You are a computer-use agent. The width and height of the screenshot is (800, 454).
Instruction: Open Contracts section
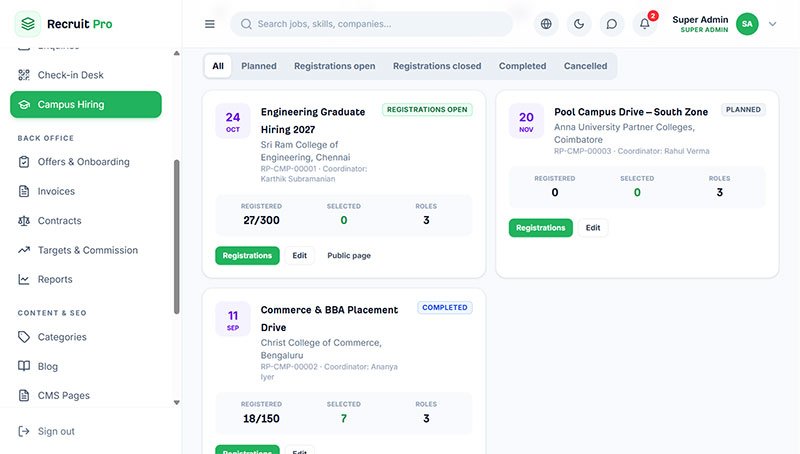(86, 221)
